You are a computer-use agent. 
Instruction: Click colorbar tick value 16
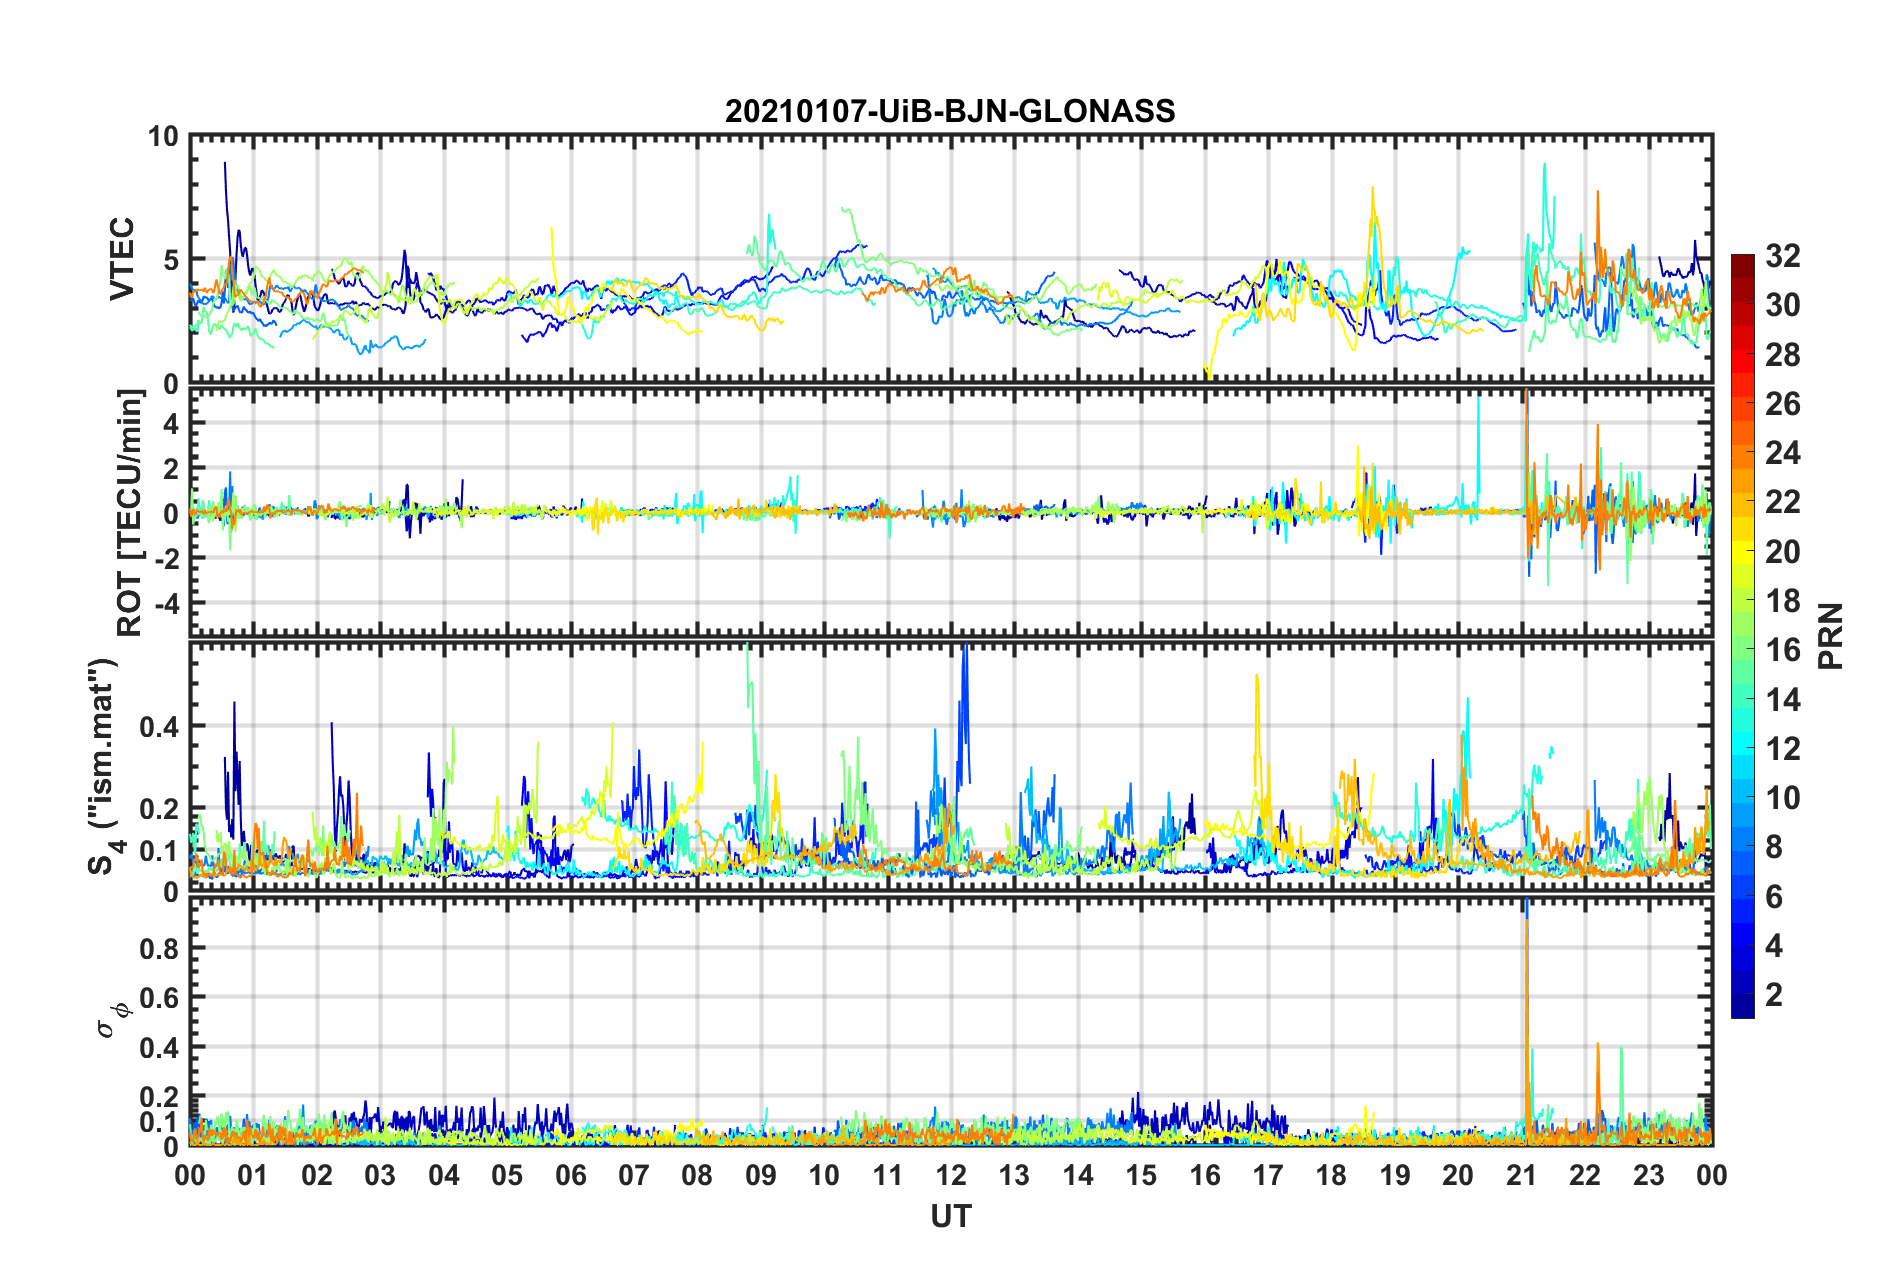pyautogui.click(x=1782, y=650)
